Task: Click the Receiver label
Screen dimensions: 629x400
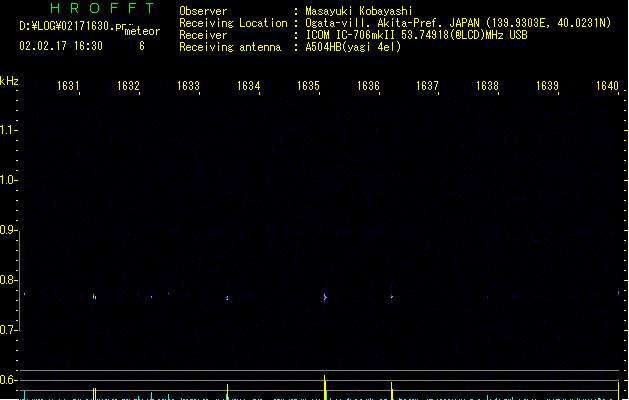Action: coord(203,35)
